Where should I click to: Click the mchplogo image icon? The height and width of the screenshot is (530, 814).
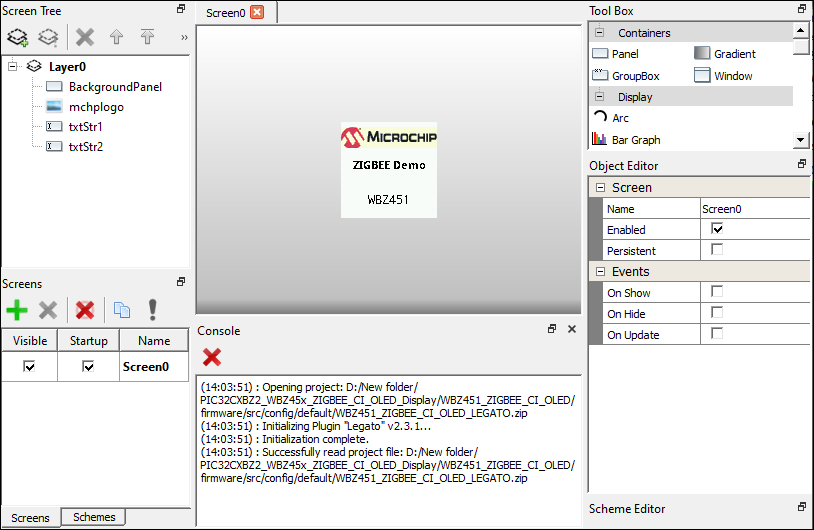(54, 106)
